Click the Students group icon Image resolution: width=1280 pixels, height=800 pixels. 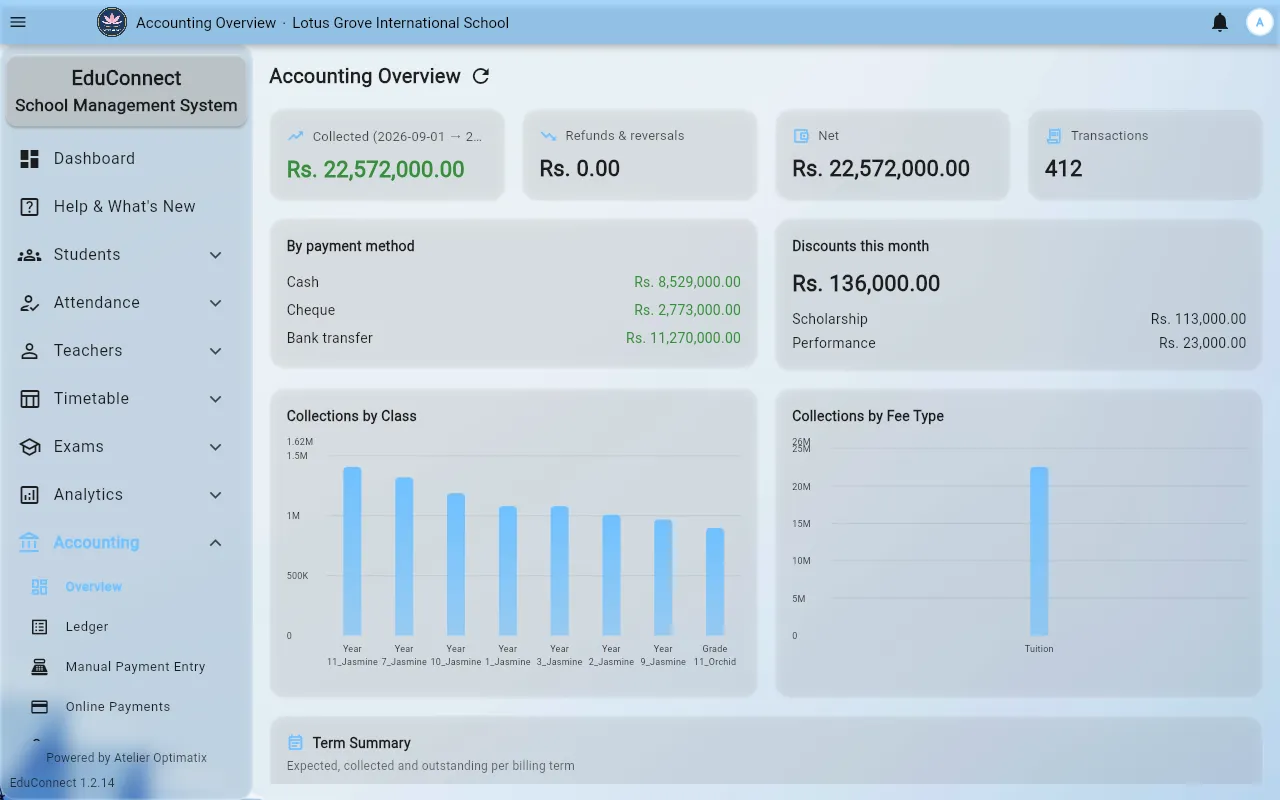30,254
